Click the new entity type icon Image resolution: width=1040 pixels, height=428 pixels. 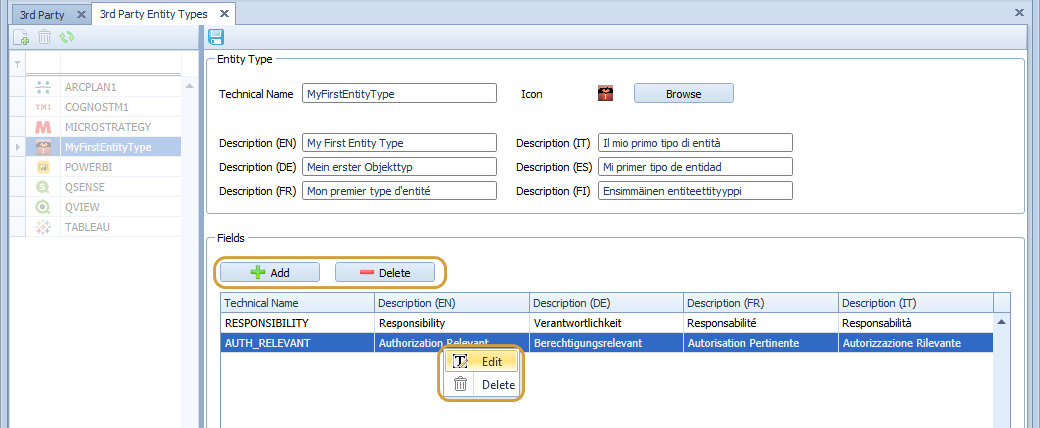[x=21, y=37]
